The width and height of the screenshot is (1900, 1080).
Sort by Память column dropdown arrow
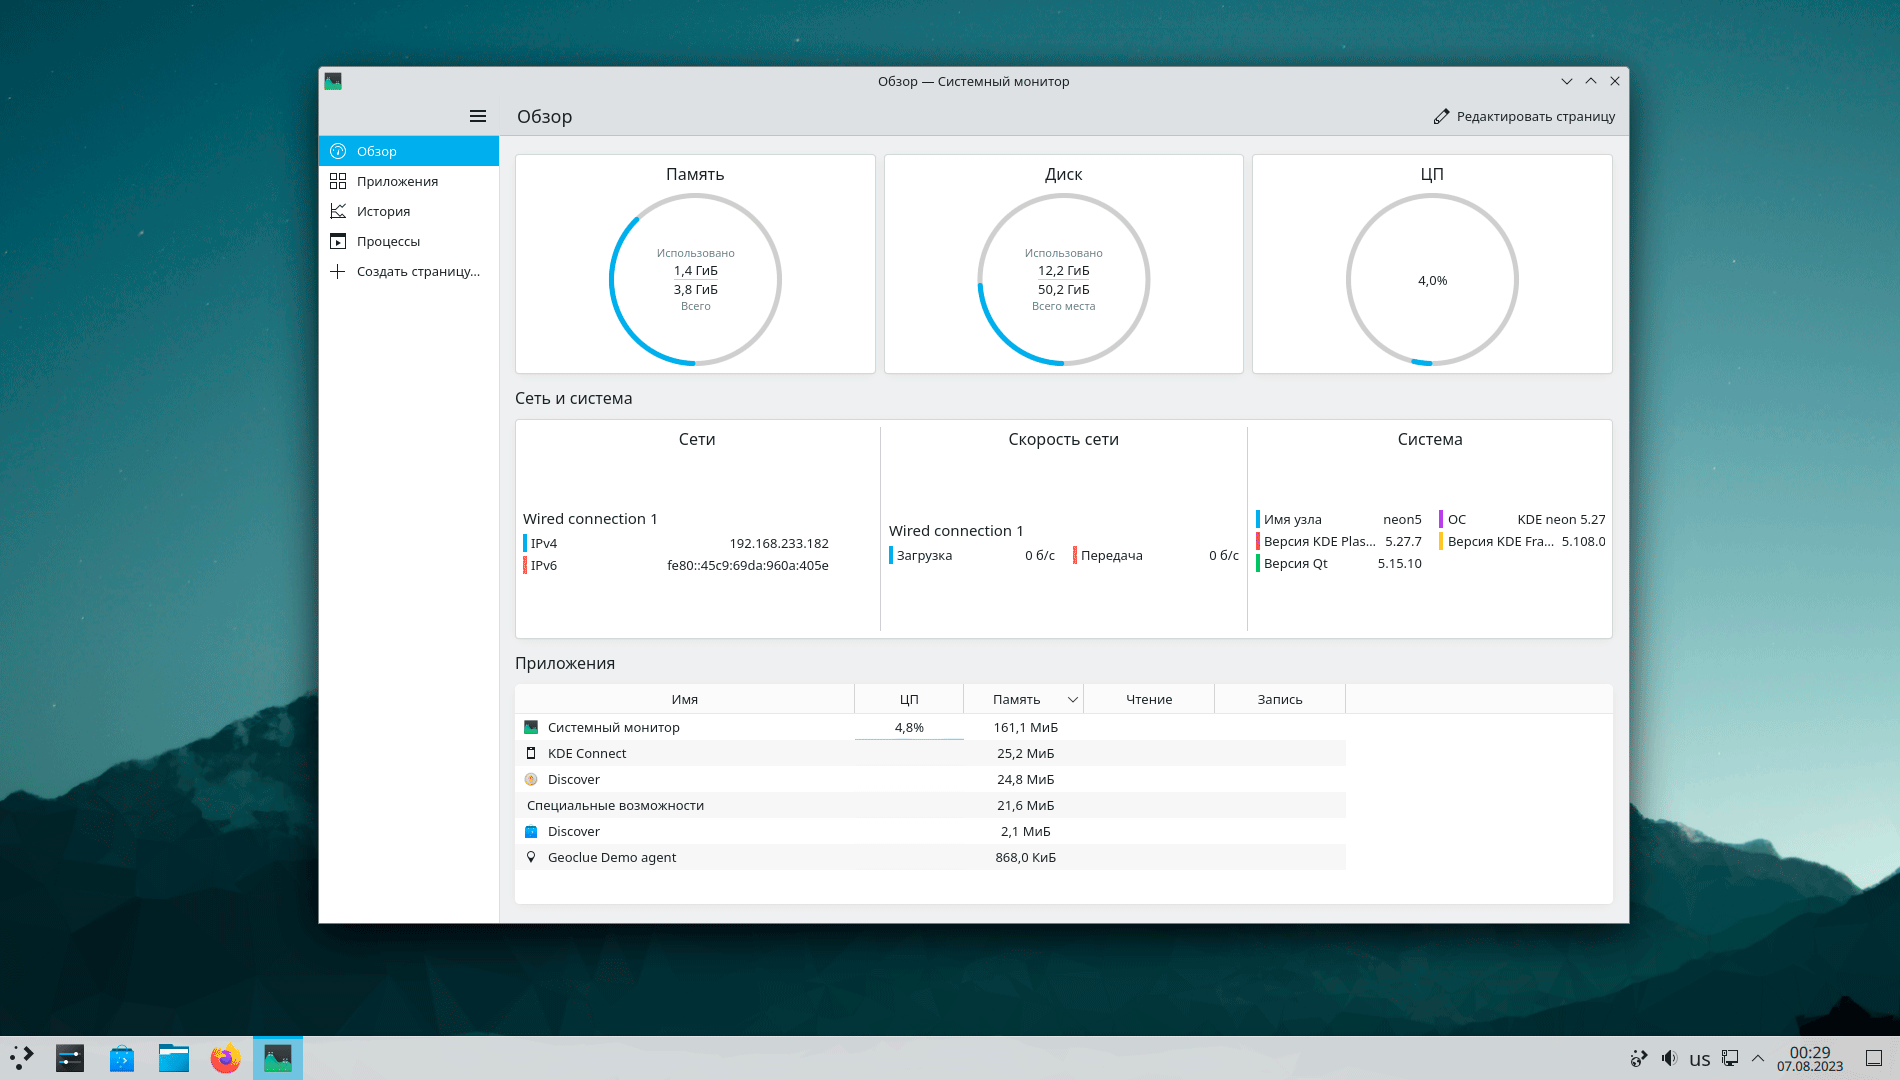[1072, 700]
